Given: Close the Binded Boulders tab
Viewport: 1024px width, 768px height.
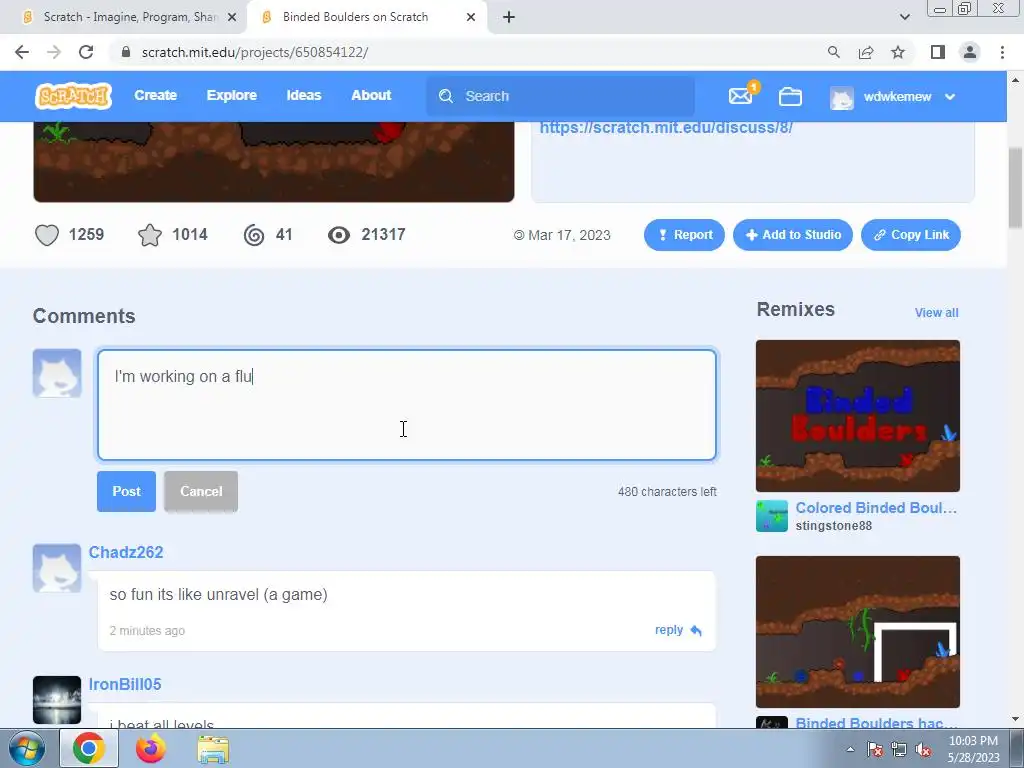Looking at the screenshot, I should click(x=471, y=18).
